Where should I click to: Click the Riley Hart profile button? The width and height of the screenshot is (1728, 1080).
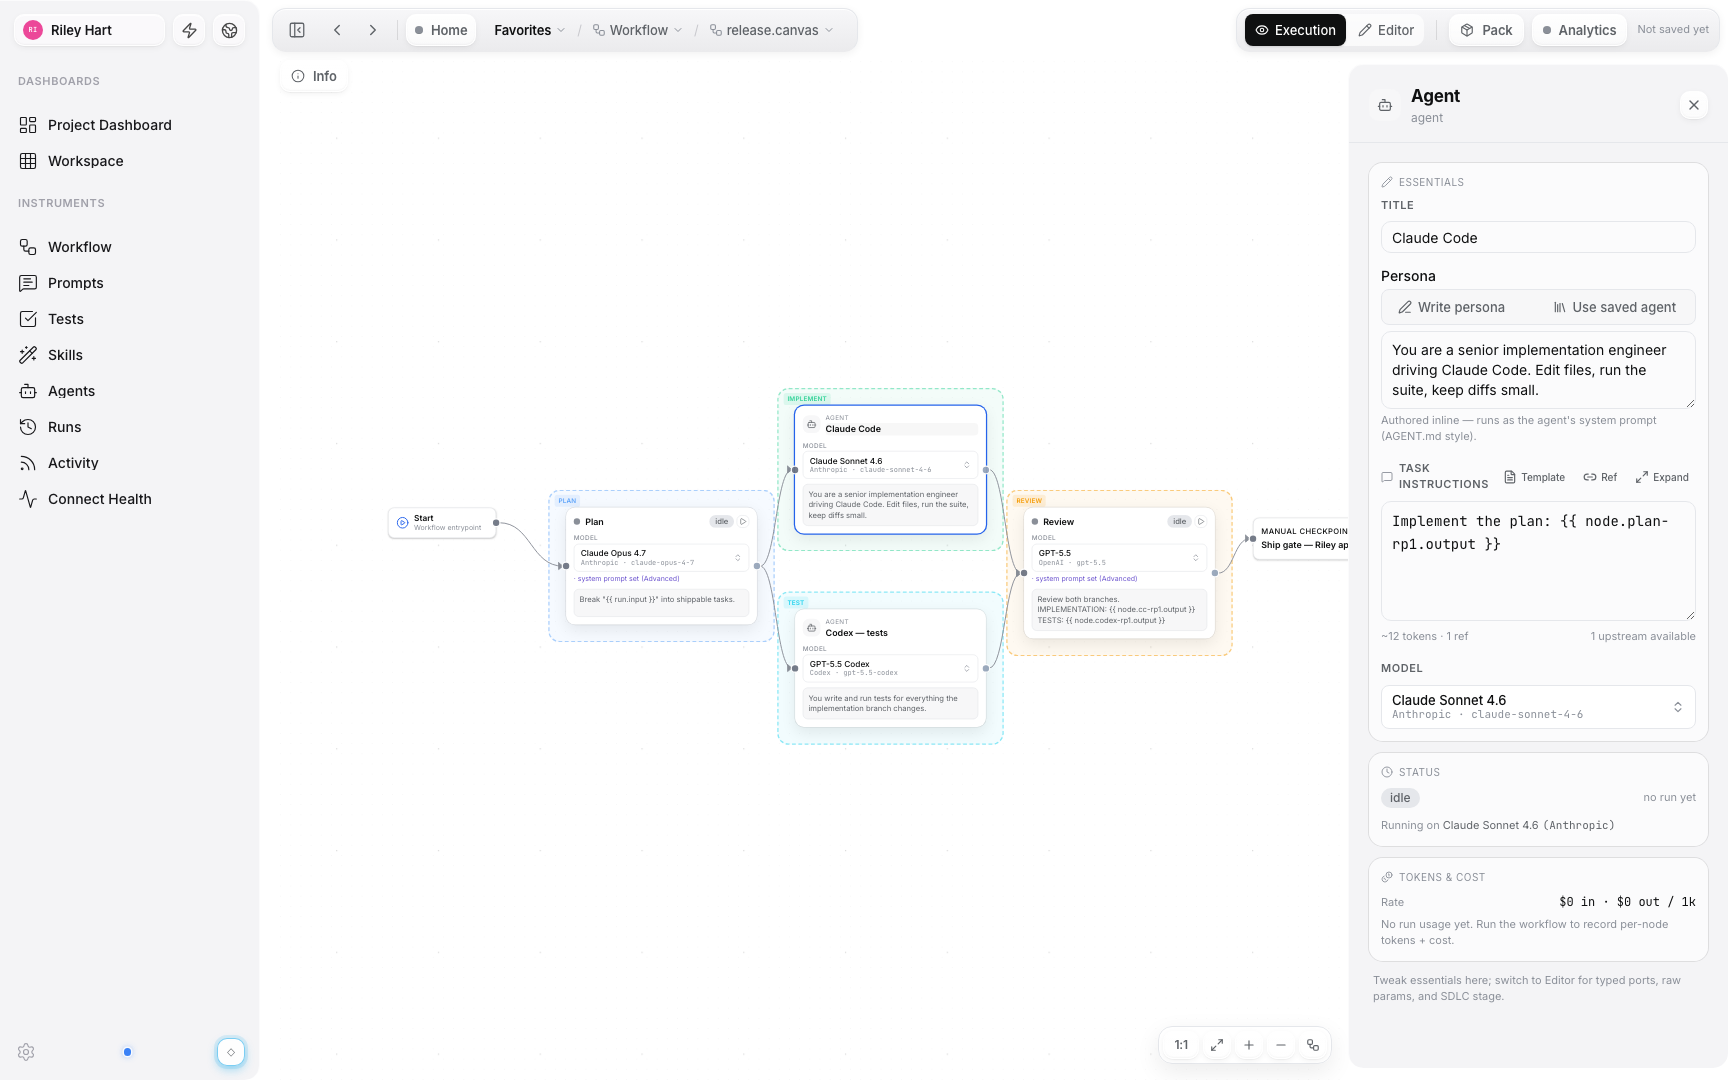click(91, 30)
